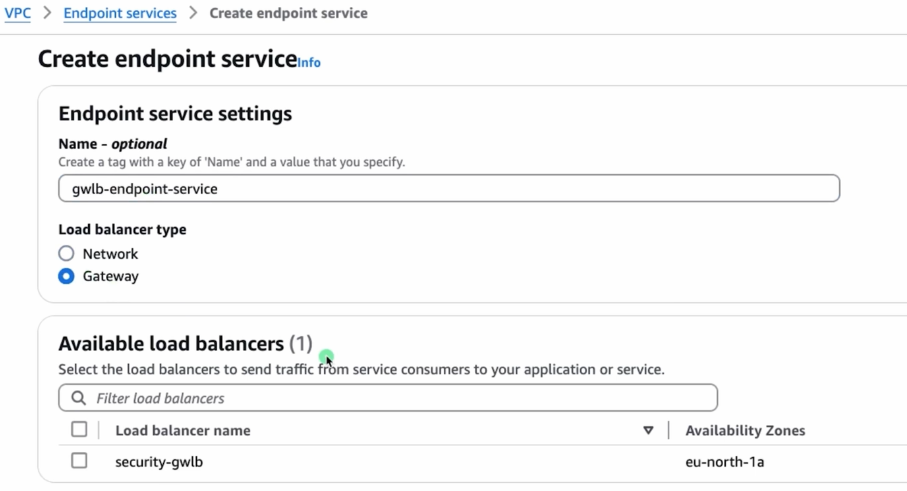The height and width of the screenshot is (491, 907).
Task: Click the Availability Zones column header
Action: point(745,430)
